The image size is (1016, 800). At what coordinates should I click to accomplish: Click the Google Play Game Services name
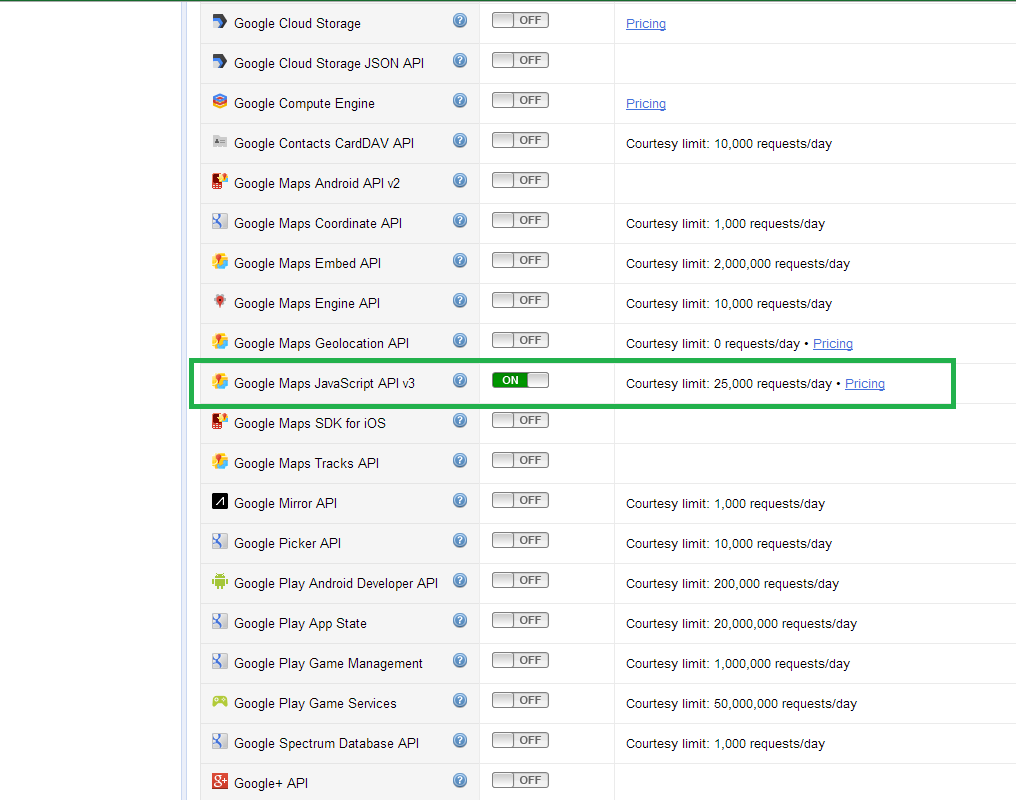click(x=315, y=703)
